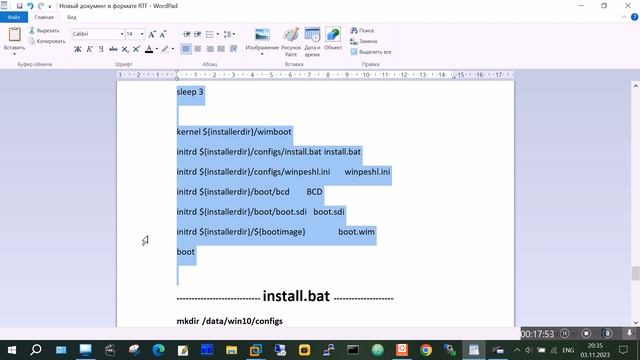Screen dimensions: 640x360
Task: Redo the last action
Action: tap(40, 6)
